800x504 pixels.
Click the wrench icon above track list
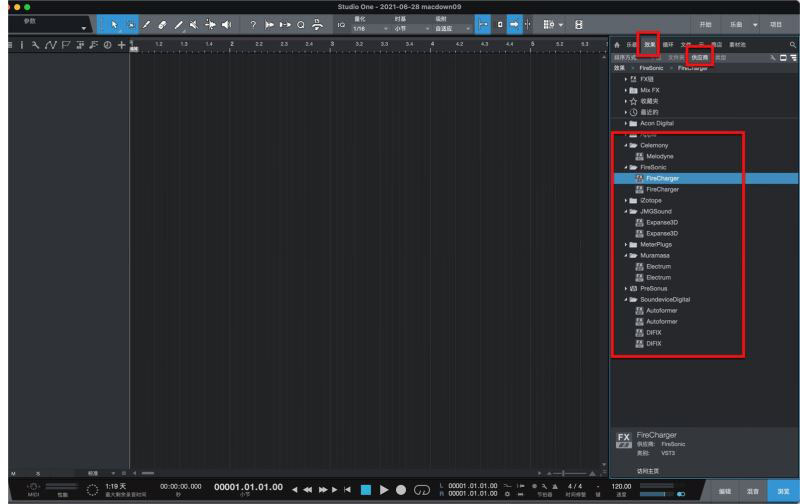tap(35, 45)
